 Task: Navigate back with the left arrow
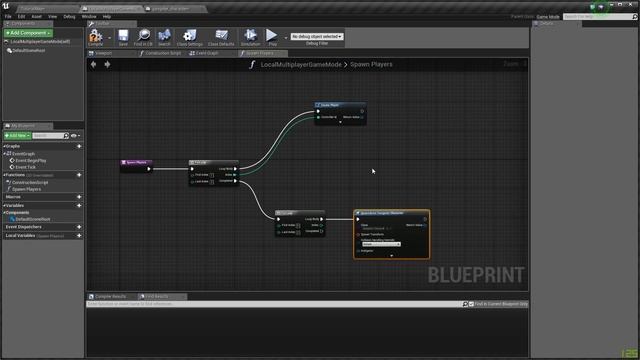click(x=93, y=64)
